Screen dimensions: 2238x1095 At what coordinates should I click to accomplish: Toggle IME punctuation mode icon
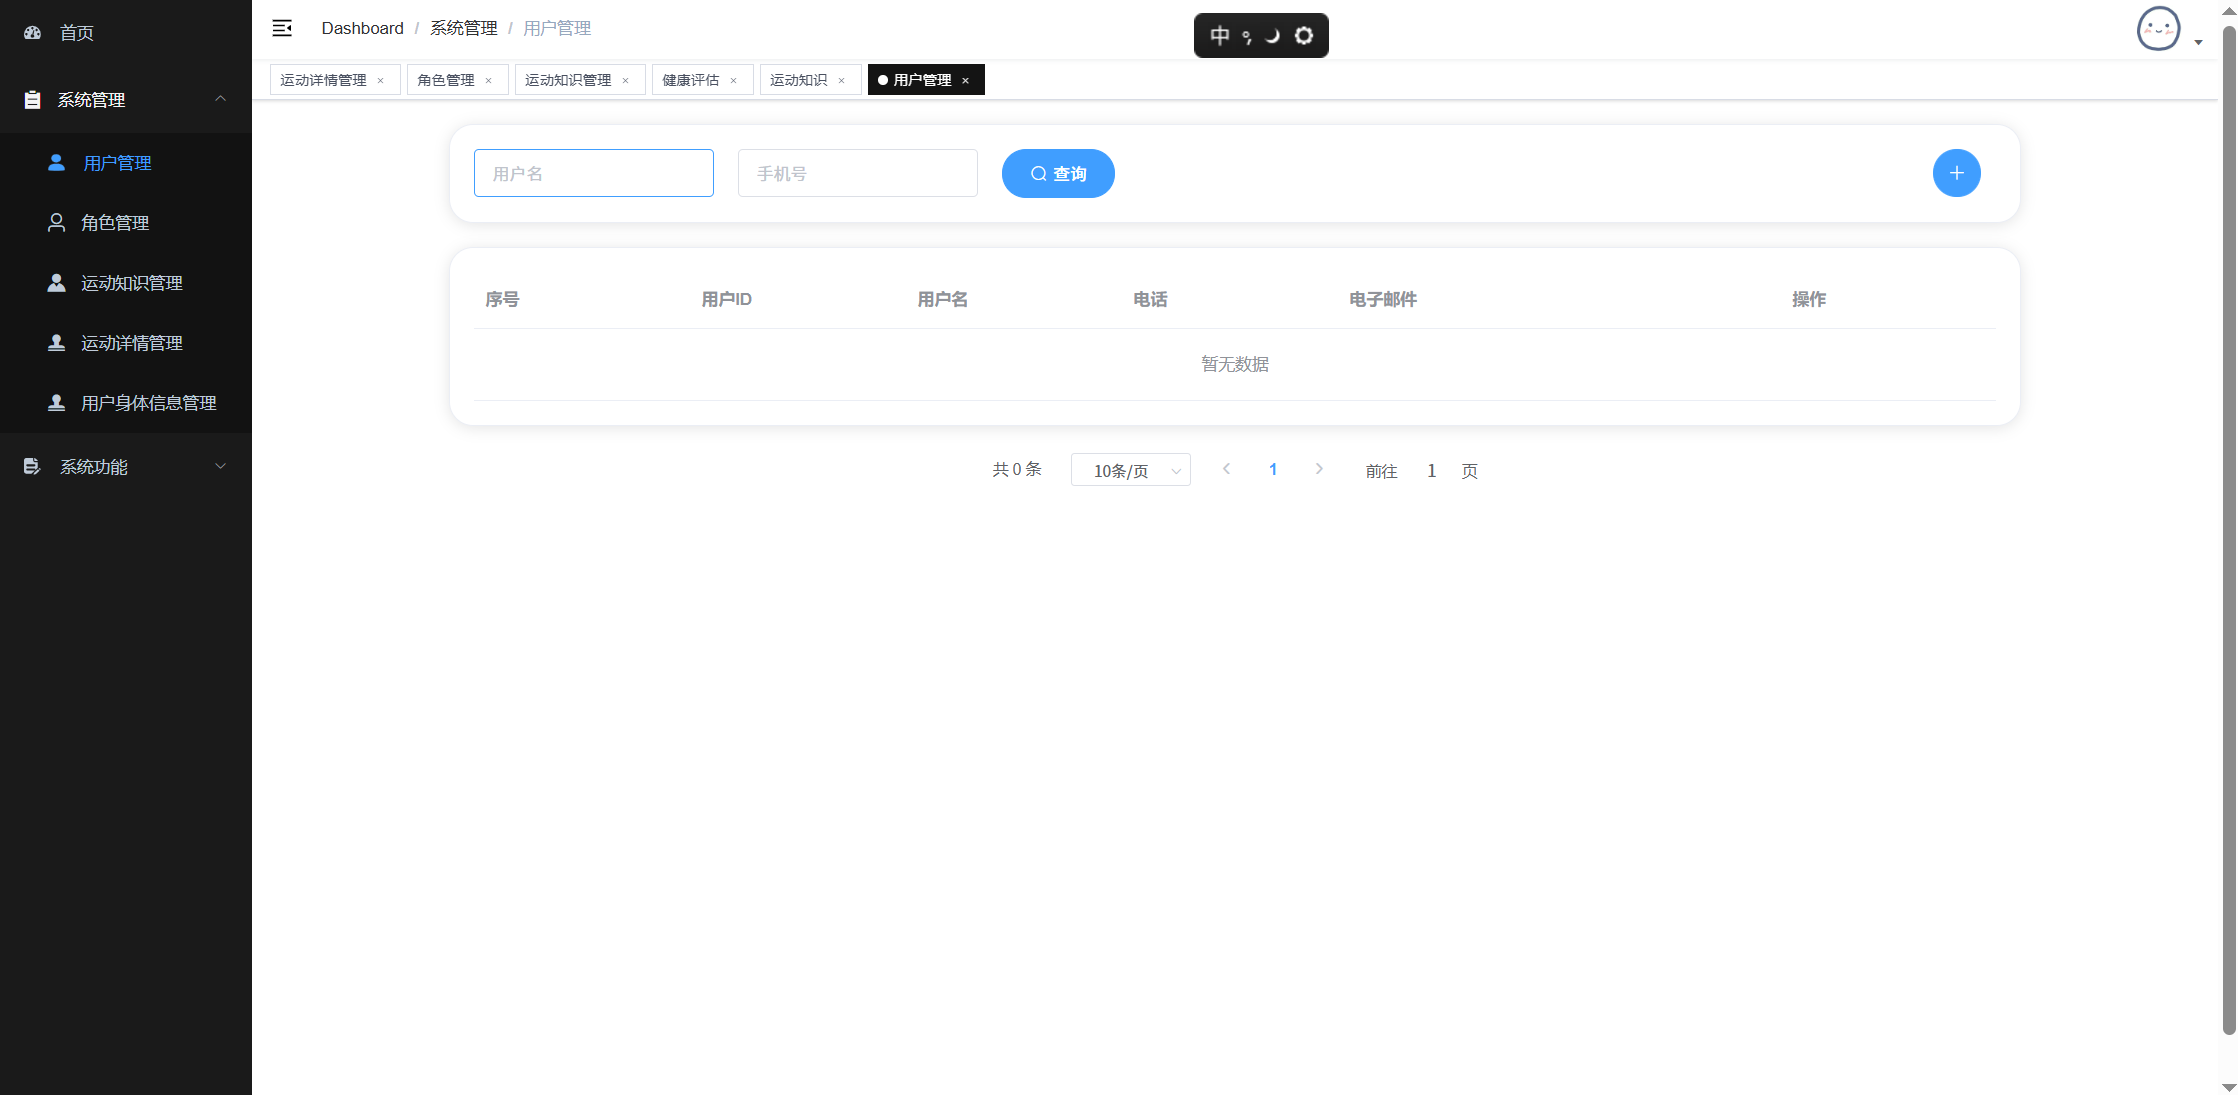(1246, 37)
